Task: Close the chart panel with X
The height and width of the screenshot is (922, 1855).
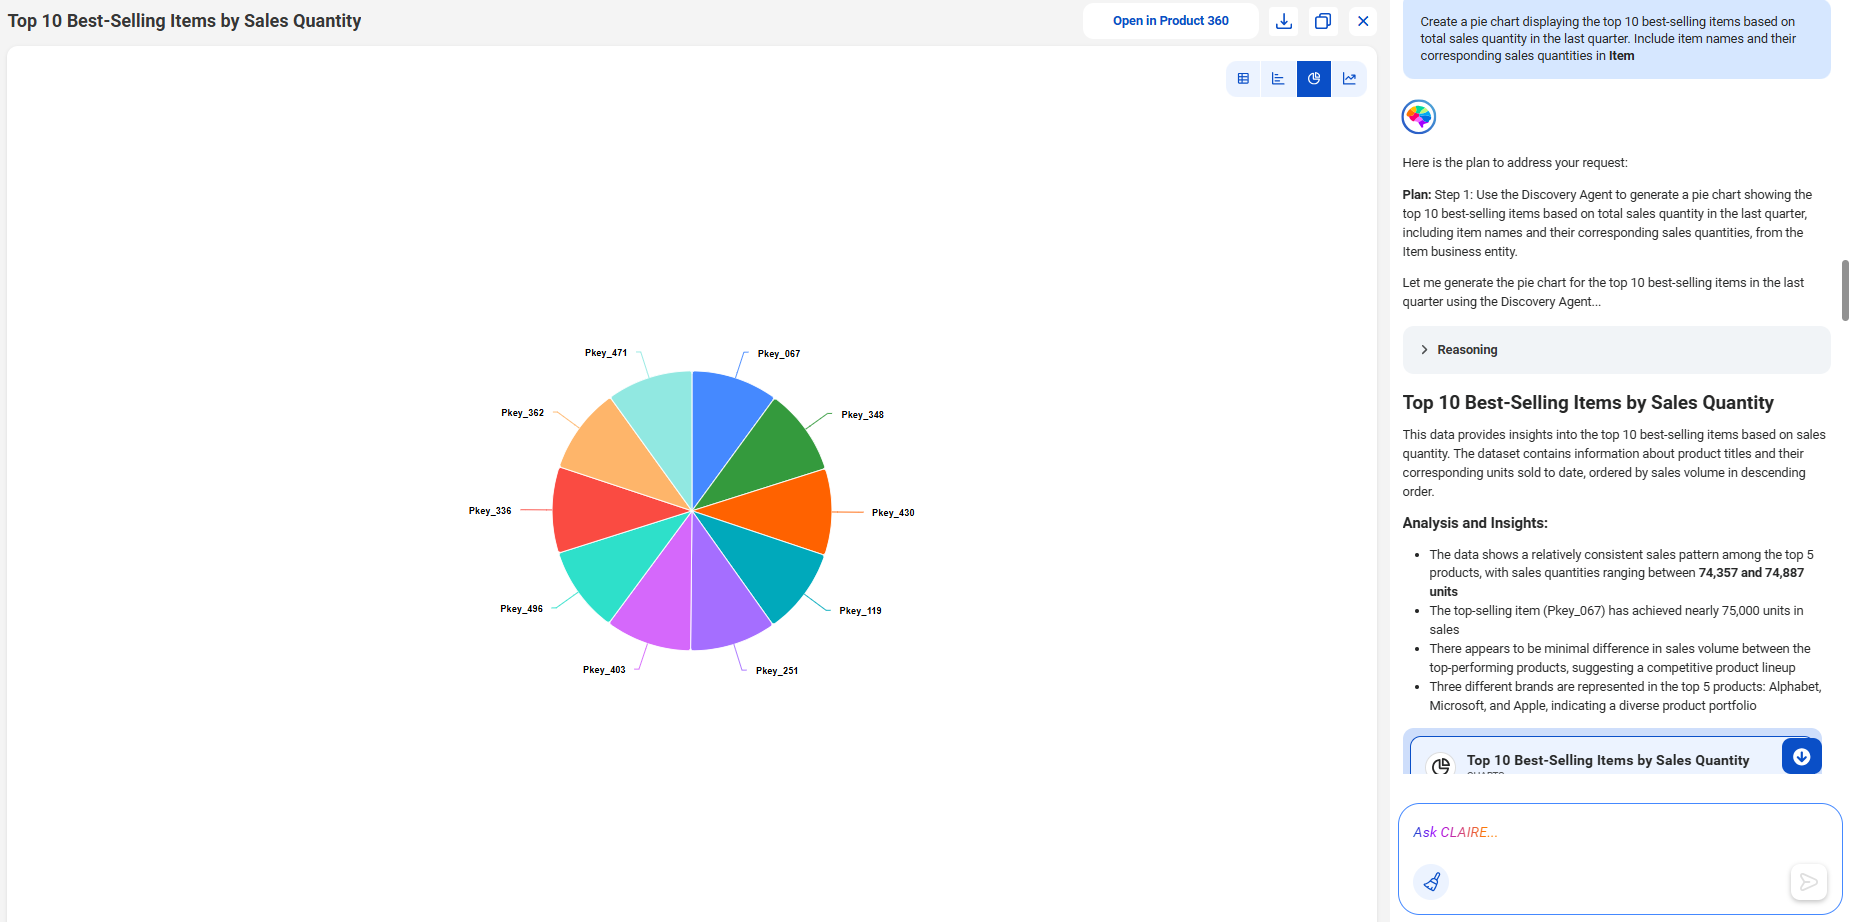Action: click(x=1363, y=21)
